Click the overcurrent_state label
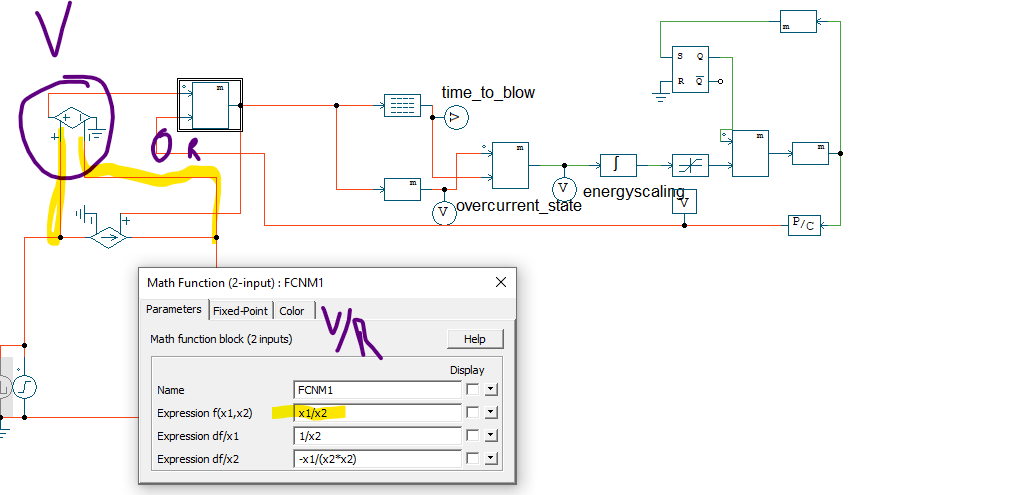1011x495 pixels. (518, 206)
